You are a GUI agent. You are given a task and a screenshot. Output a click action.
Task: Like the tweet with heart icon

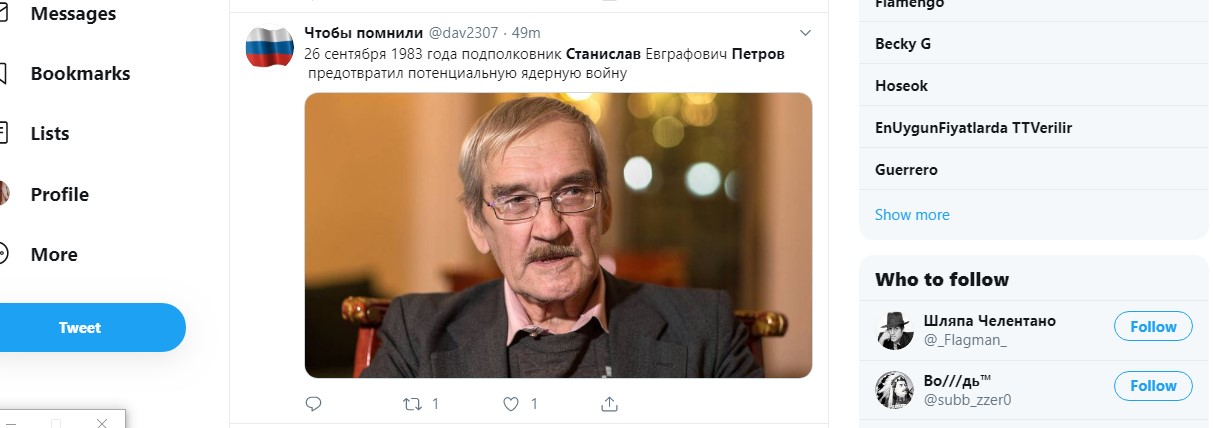[x=510, y=404]
